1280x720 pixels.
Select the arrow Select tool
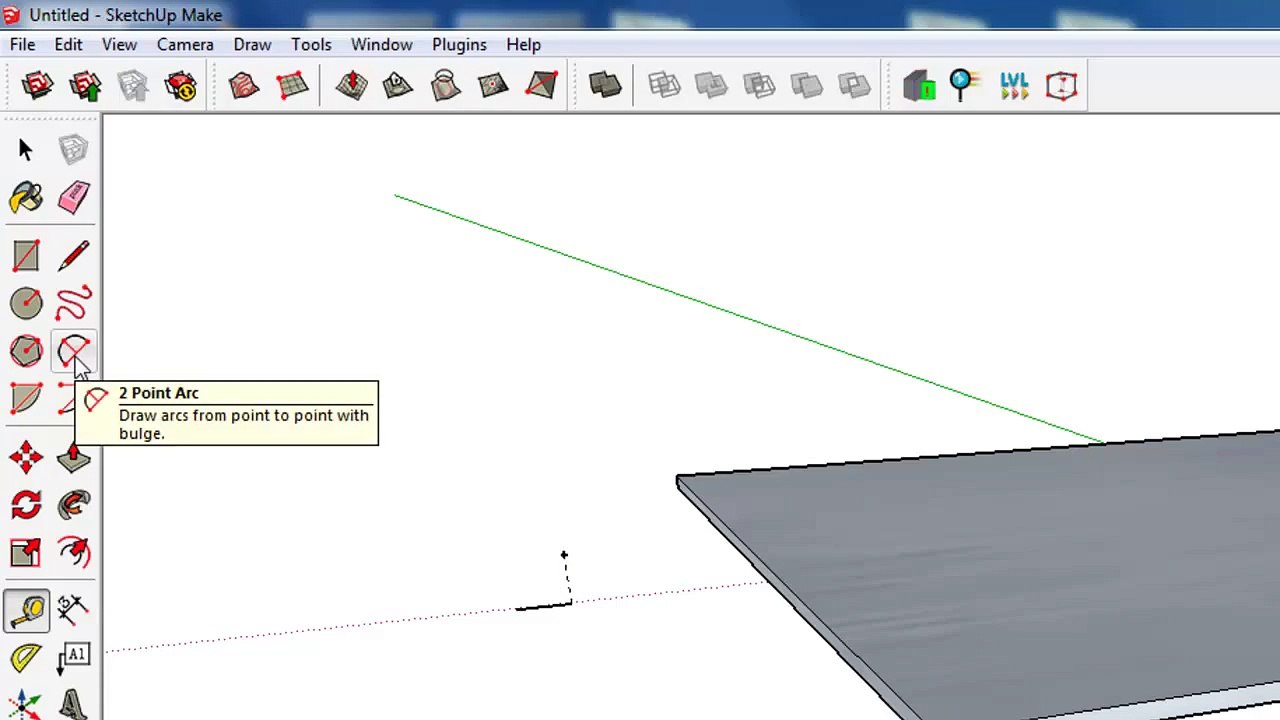pos(26,149)
